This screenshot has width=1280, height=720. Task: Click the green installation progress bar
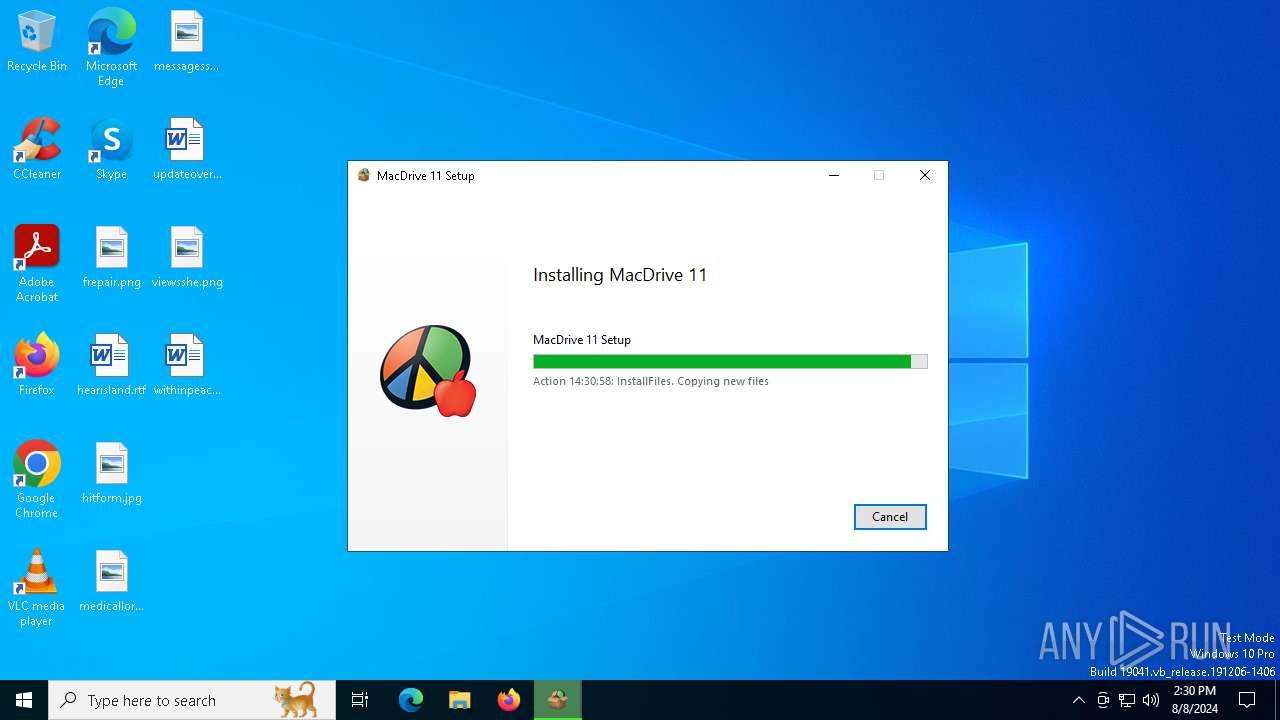730,362
